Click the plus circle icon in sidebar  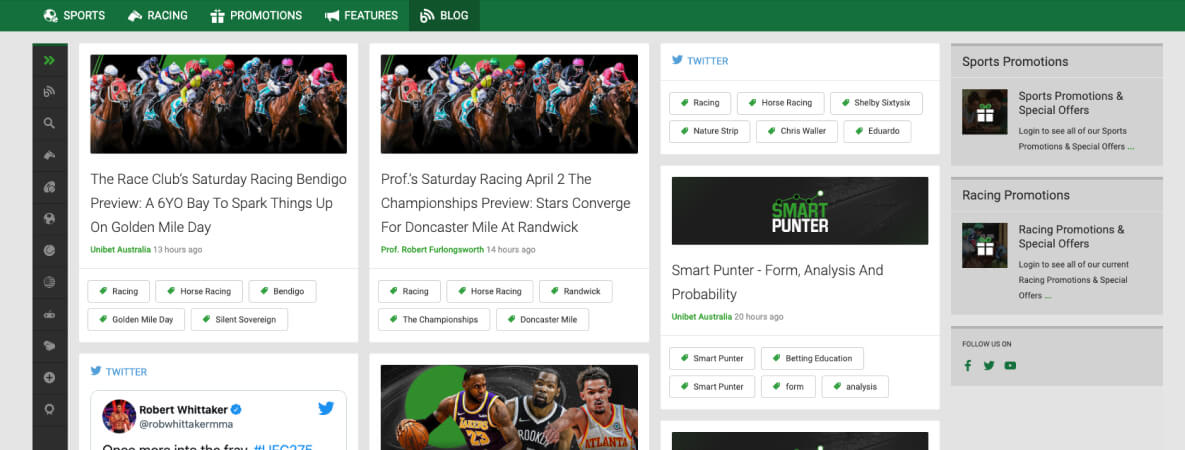click(50, 377)
